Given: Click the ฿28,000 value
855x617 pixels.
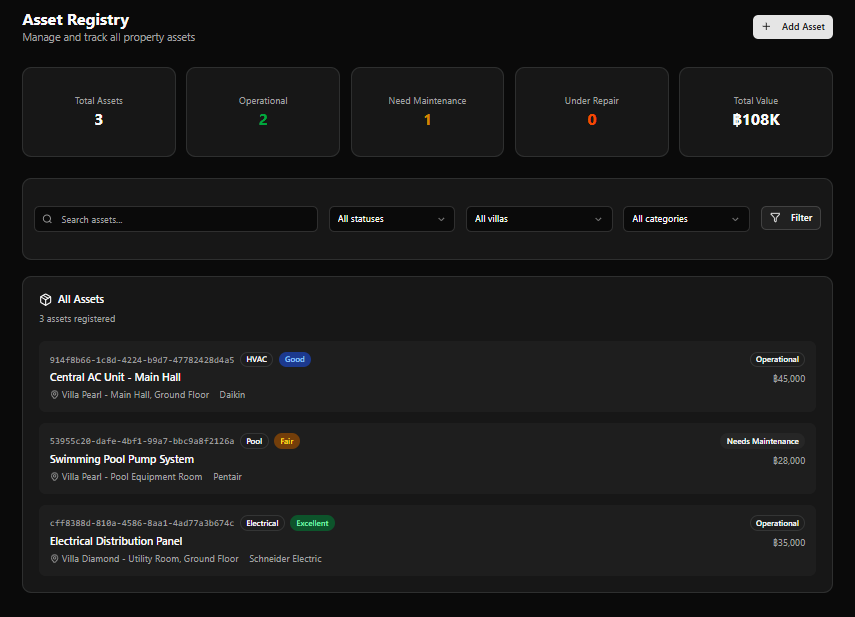Looking at the screenshot, I should pos(789,461).
